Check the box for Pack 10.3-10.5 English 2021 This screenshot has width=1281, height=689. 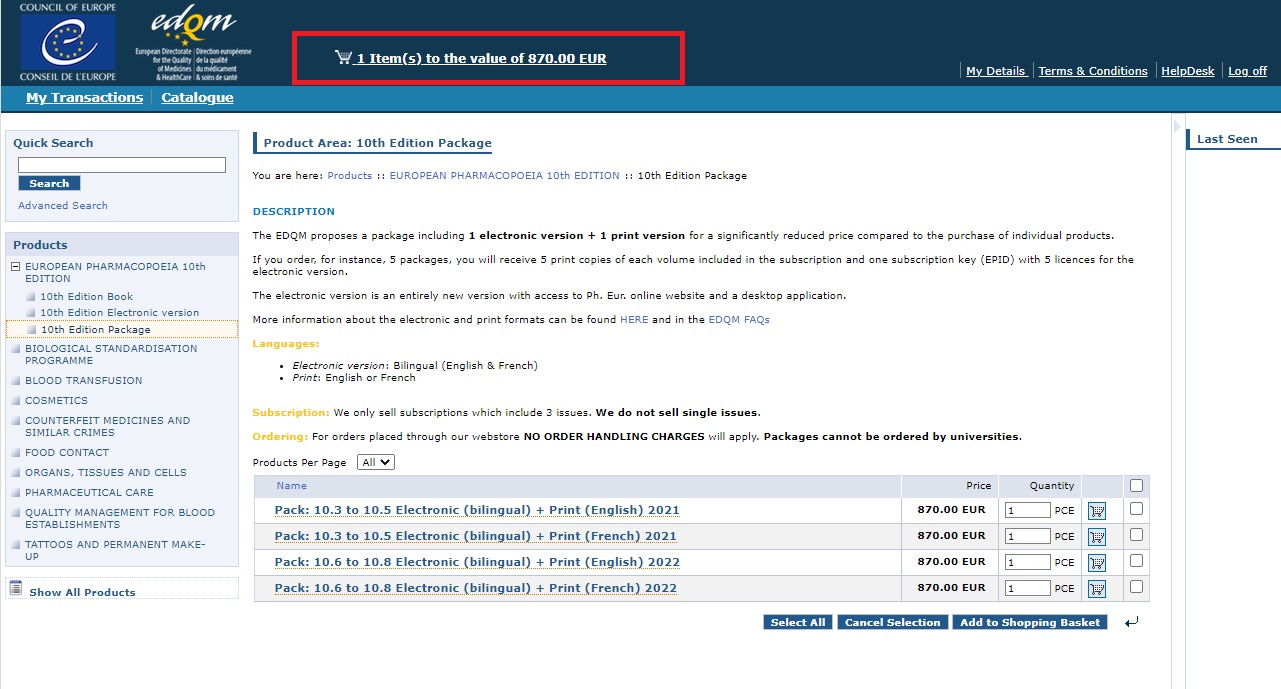pos(1136,509)
